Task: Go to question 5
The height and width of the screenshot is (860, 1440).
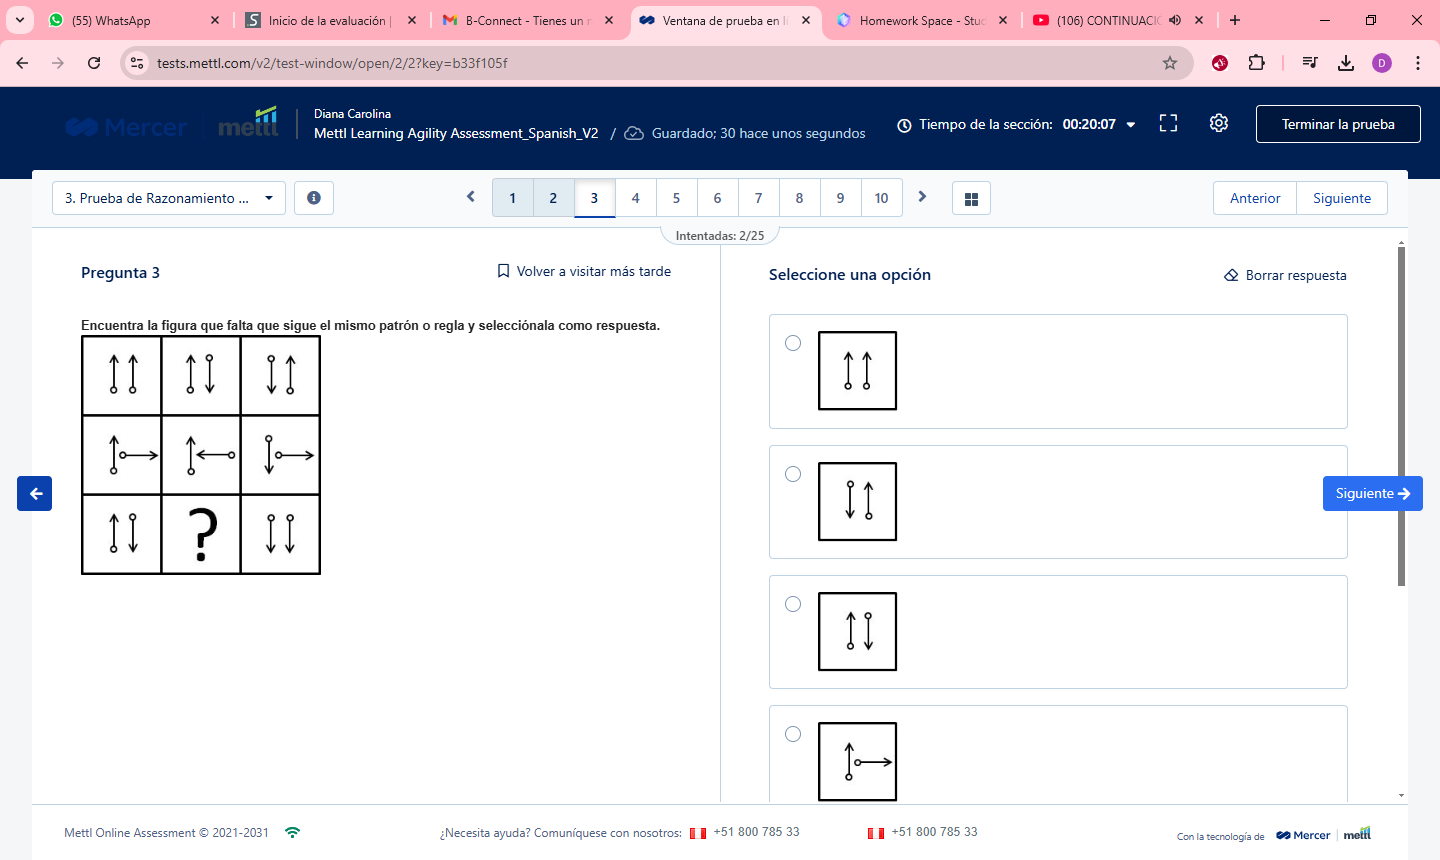Action: pos(676,198)
